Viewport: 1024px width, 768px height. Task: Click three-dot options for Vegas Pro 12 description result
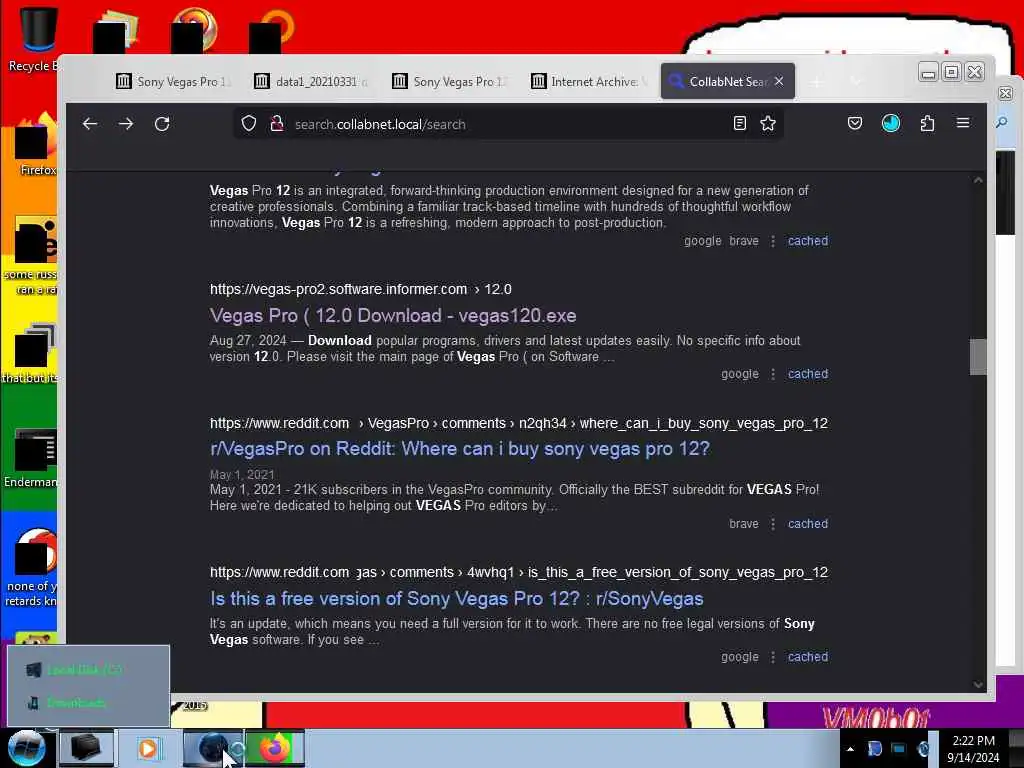773,241
